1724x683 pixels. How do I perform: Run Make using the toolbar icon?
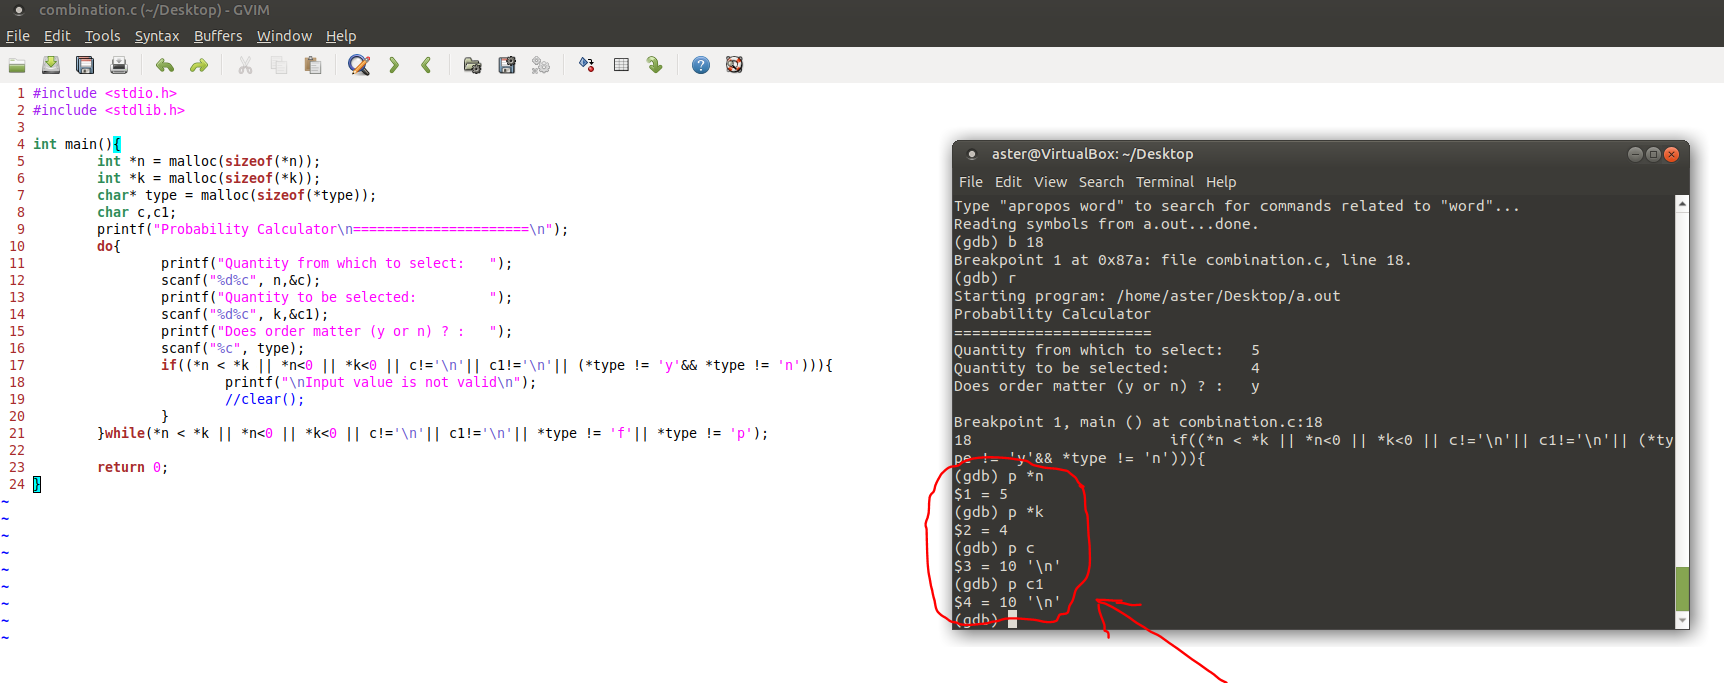coord(587,65)
